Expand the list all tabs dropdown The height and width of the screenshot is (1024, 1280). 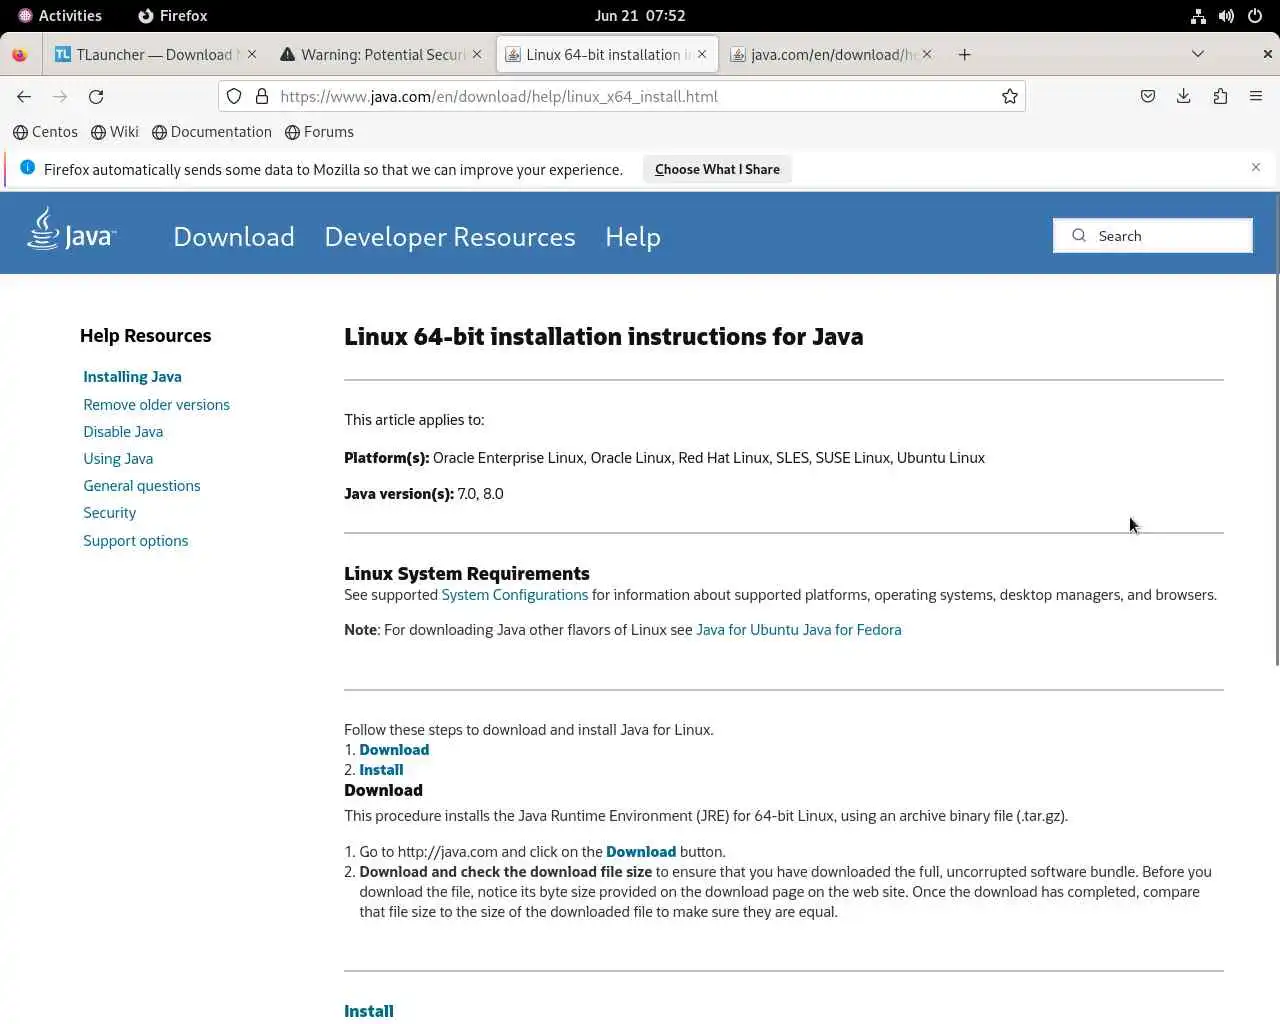1198,55
